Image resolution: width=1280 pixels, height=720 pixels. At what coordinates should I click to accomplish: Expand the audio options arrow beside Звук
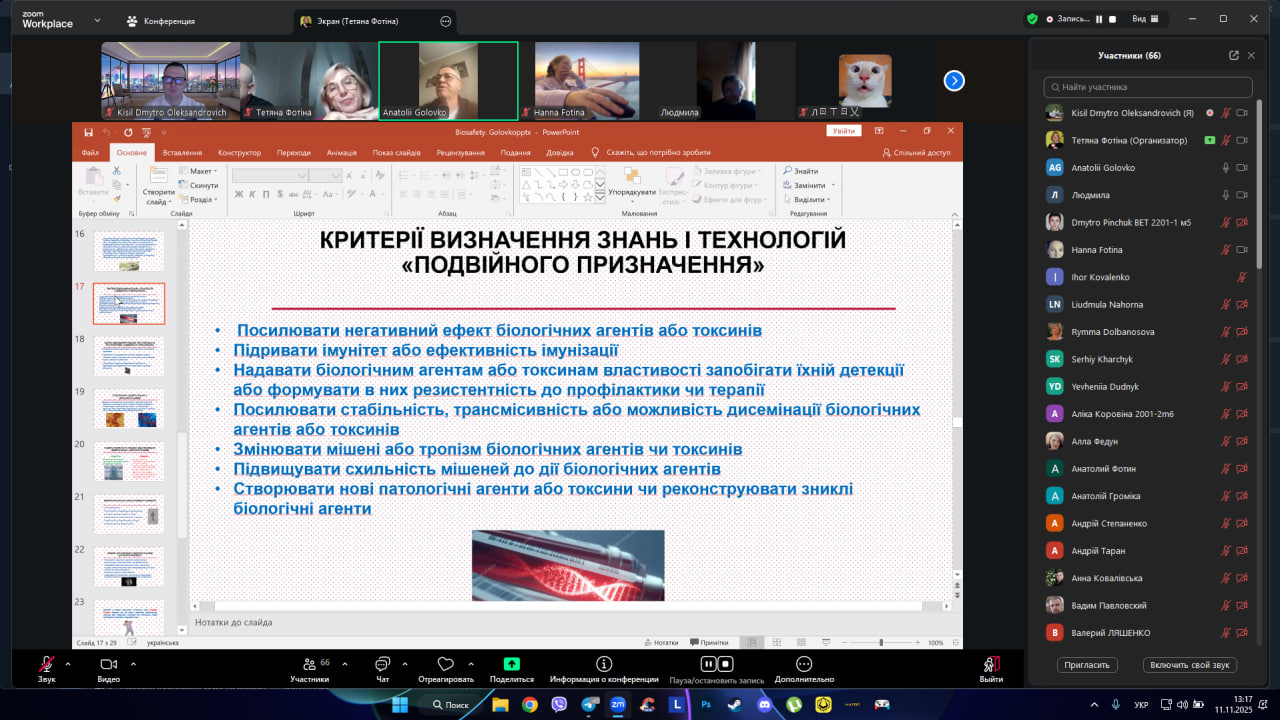(68, 663)
